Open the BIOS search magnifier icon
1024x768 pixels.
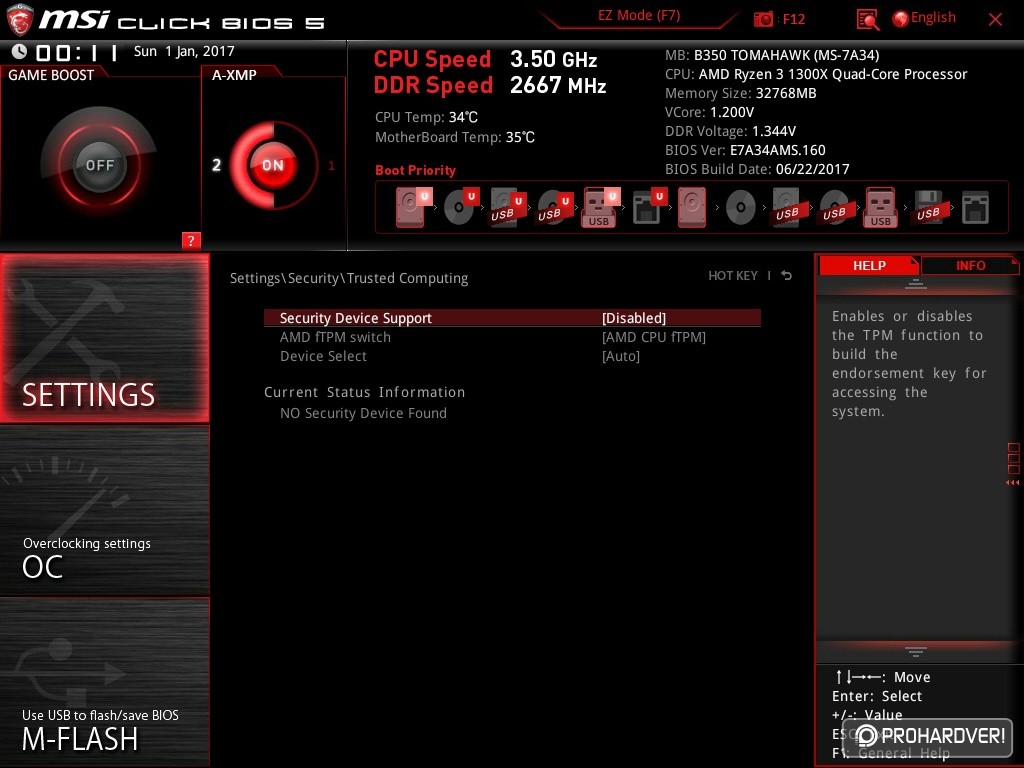coord(867,20)
